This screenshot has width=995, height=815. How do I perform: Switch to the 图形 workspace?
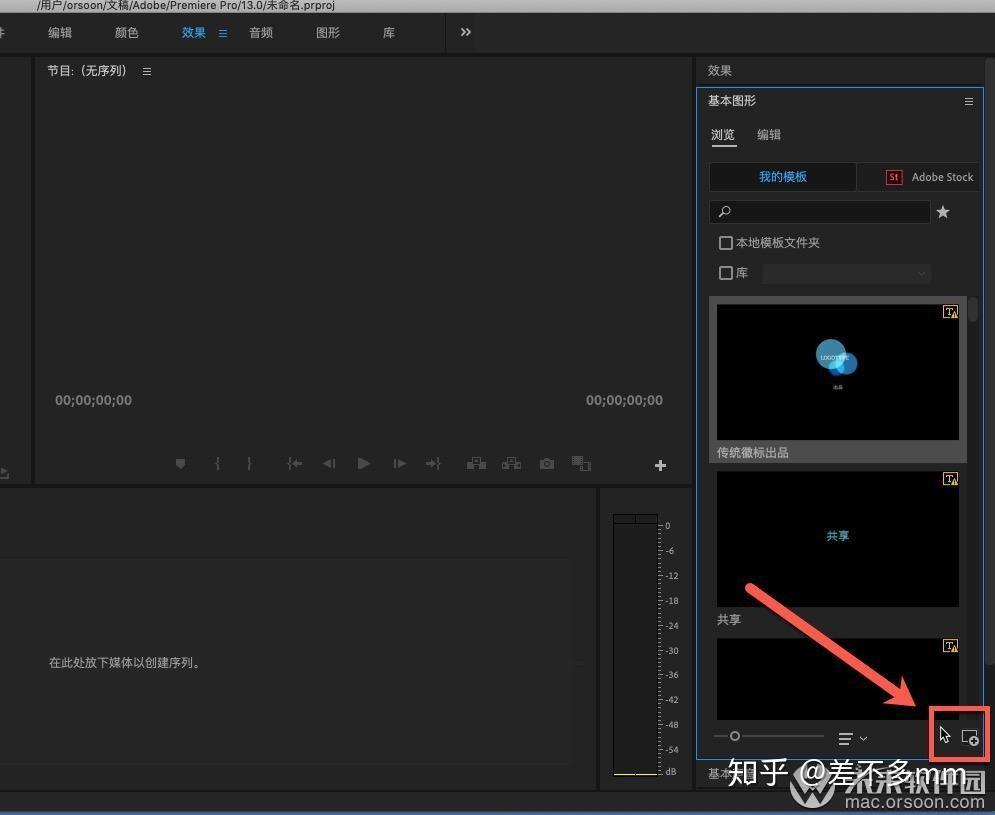pos(327,32)
